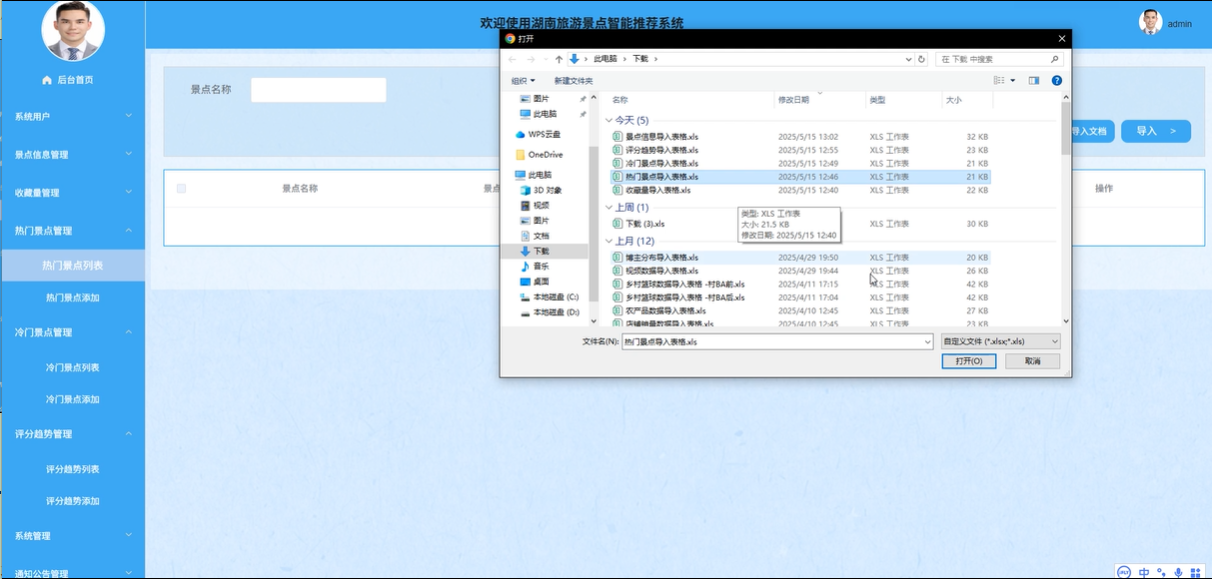The image size is (1212, 579).
Task: Click the navigation pane scrollbar
Action: click(x=594, y=225)
